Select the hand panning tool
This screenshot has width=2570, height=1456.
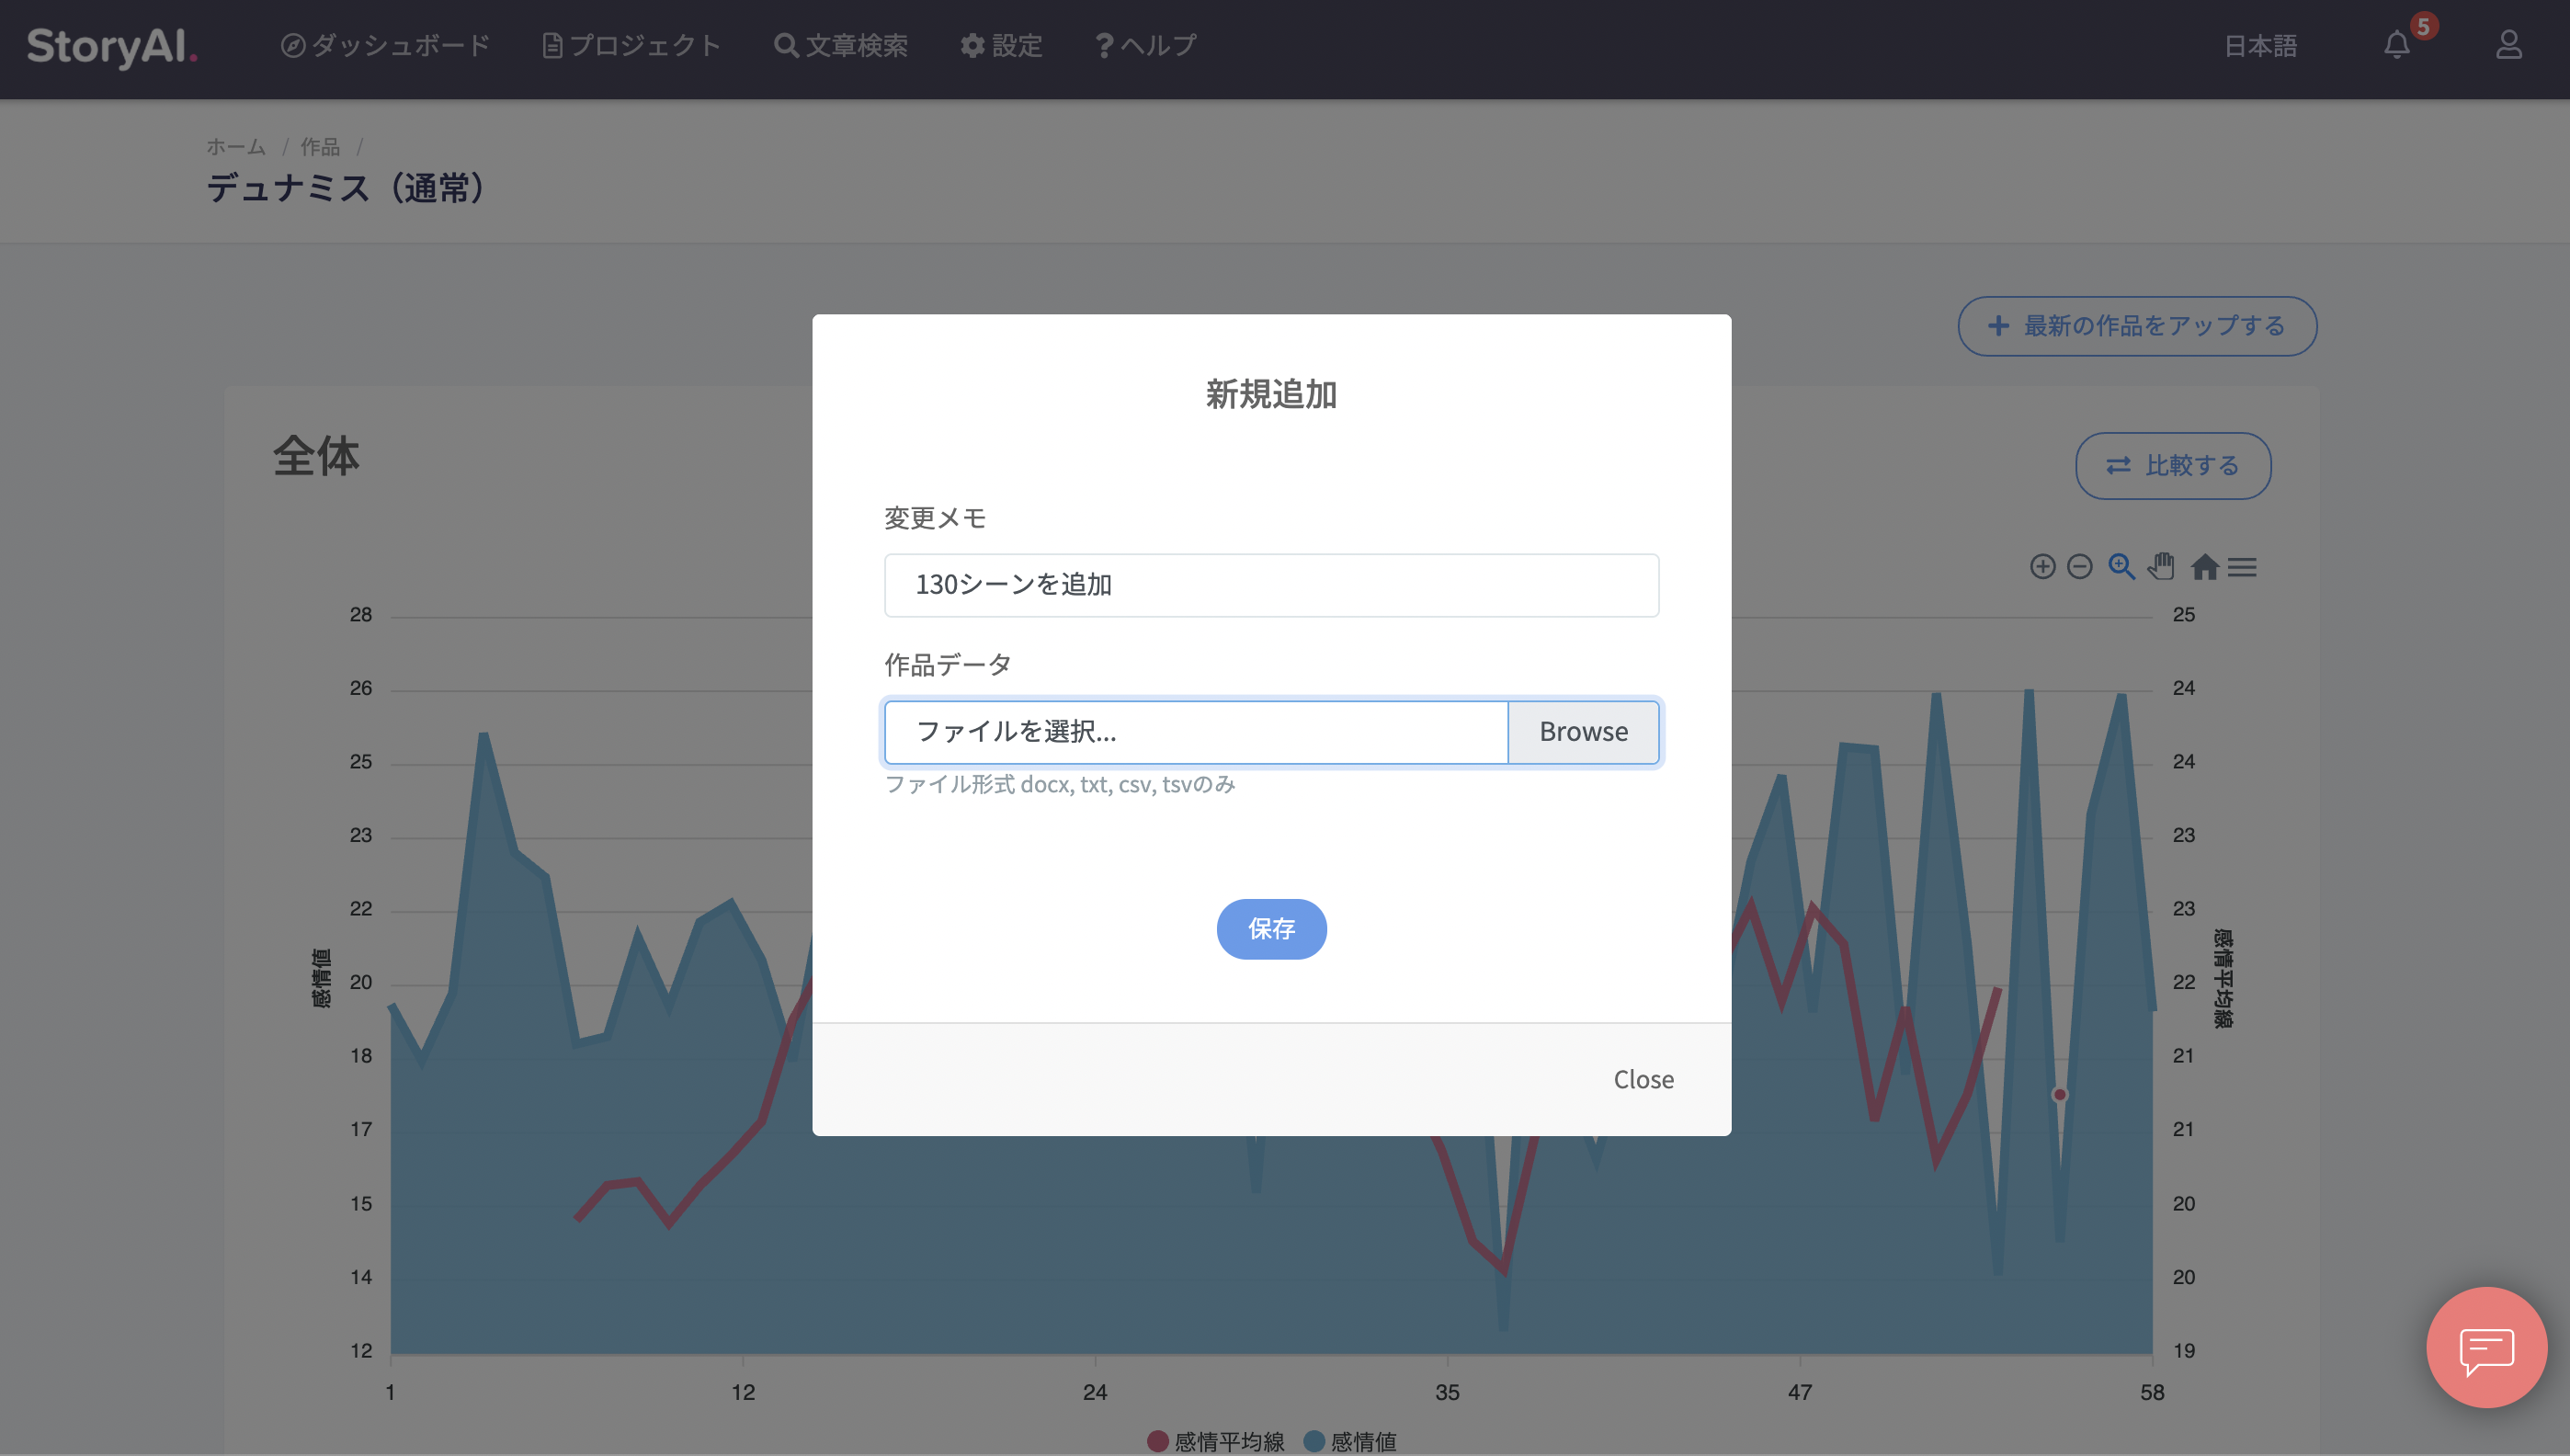point(2161,567)
